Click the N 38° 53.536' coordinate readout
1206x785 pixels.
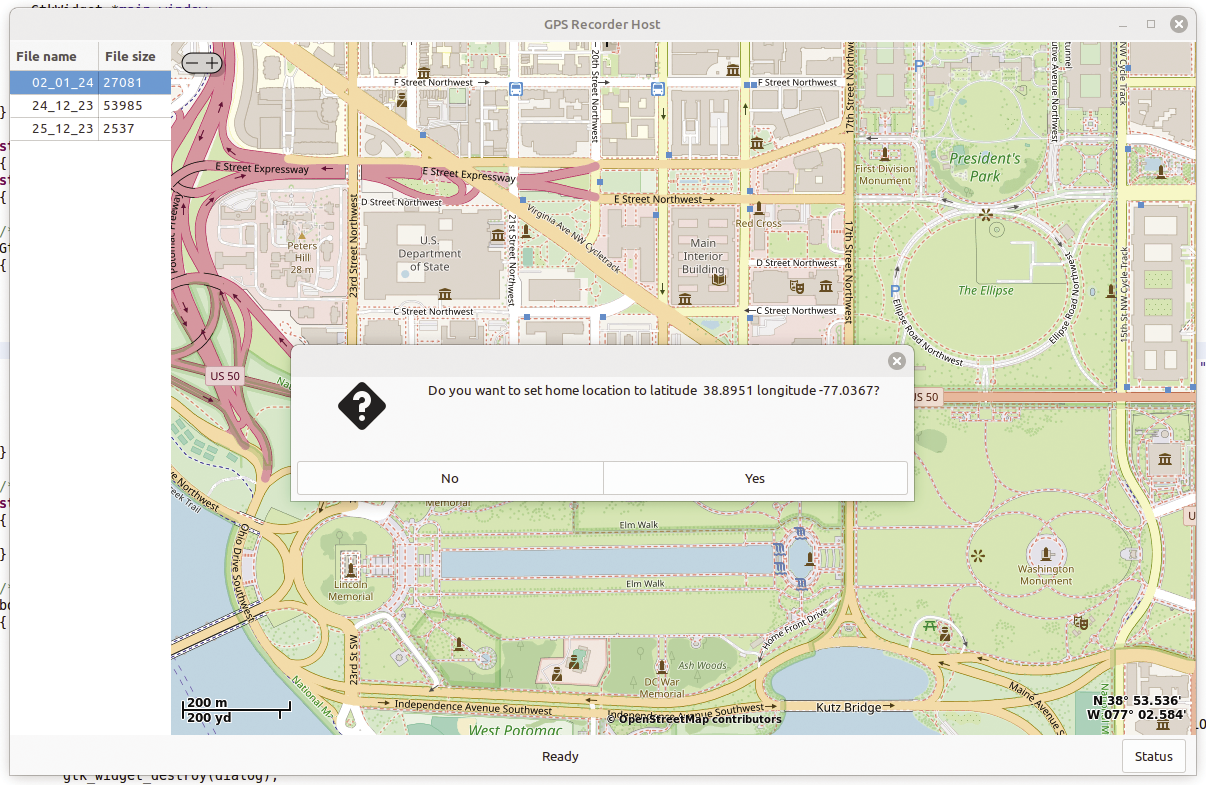[x=1137, y=701]
